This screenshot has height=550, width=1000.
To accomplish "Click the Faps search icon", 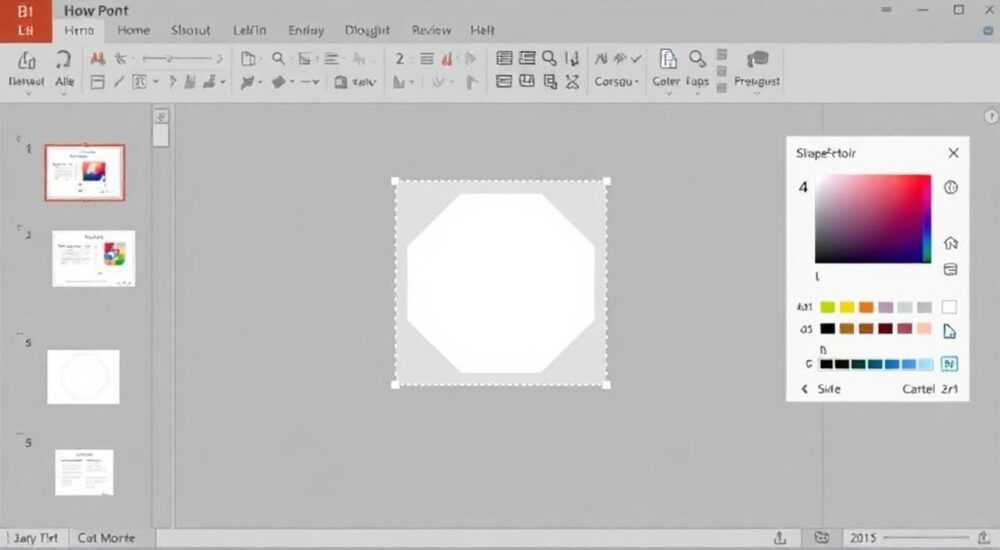I will (x=697, y=59).
